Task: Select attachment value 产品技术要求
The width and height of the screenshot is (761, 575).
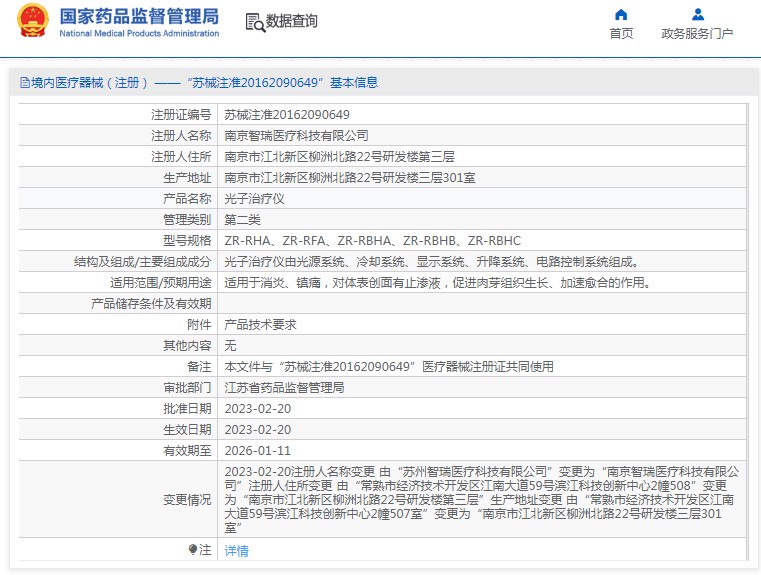Action: 260,325
